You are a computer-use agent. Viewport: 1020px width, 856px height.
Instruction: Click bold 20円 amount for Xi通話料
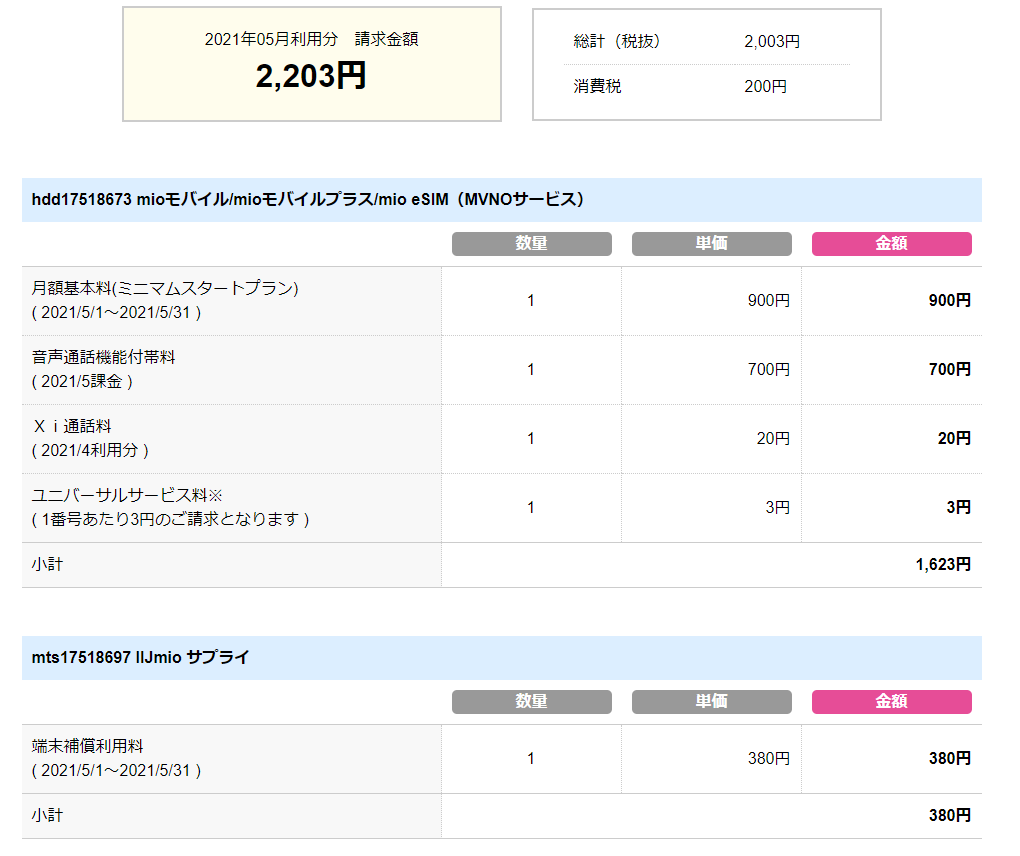coord(954,438)
